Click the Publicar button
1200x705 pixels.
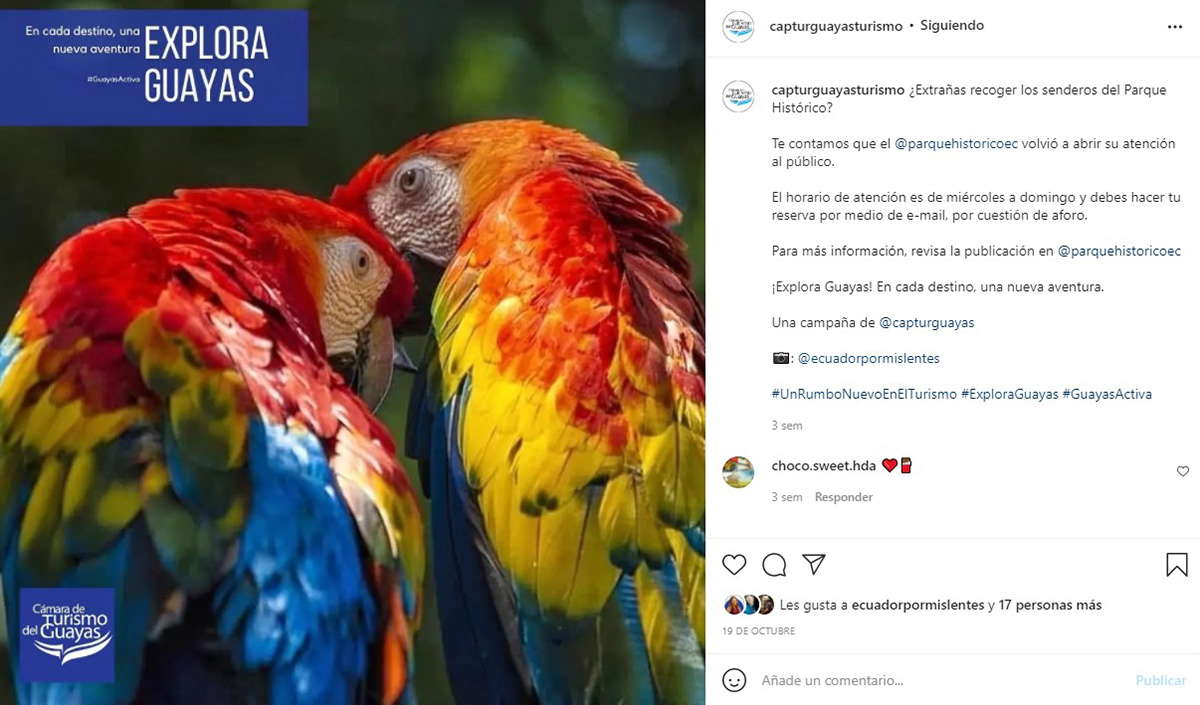[x=1160, y=680]
